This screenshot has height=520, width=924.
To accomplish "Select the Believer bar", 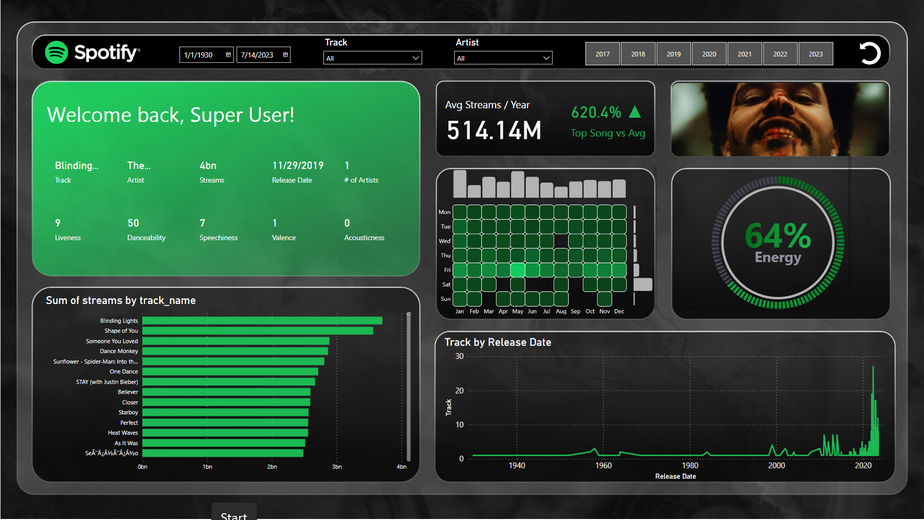I will pos(226,391).
